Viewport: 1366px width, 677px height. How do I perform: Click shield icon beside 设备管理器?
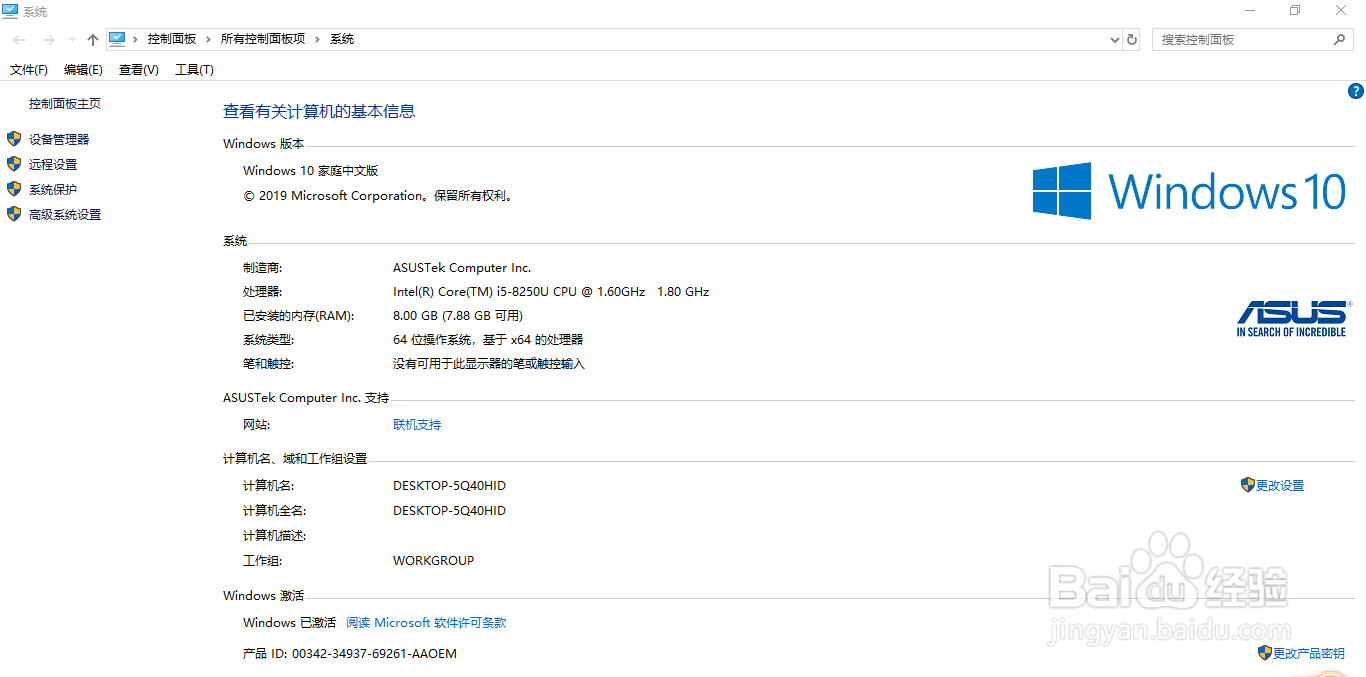[x=14, y=139]
